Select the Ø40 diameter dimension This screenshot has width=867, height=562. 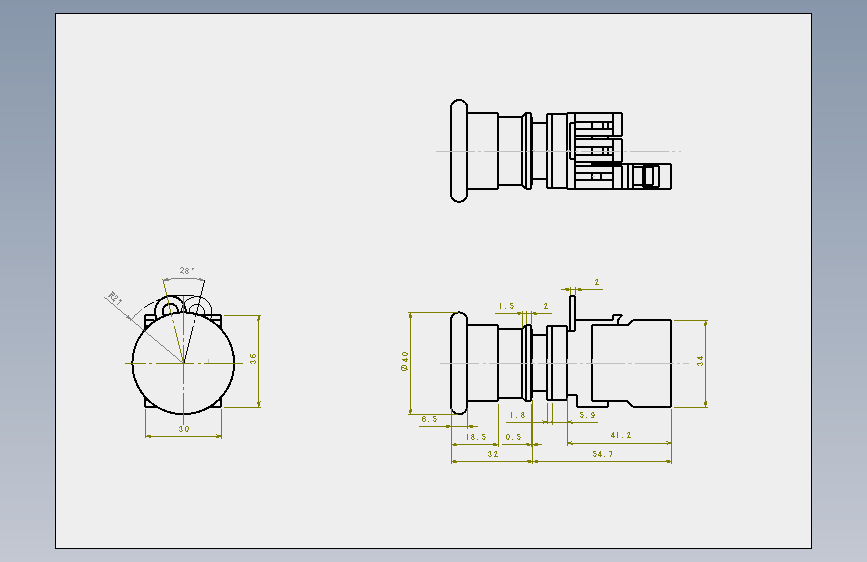coord(405,361)
